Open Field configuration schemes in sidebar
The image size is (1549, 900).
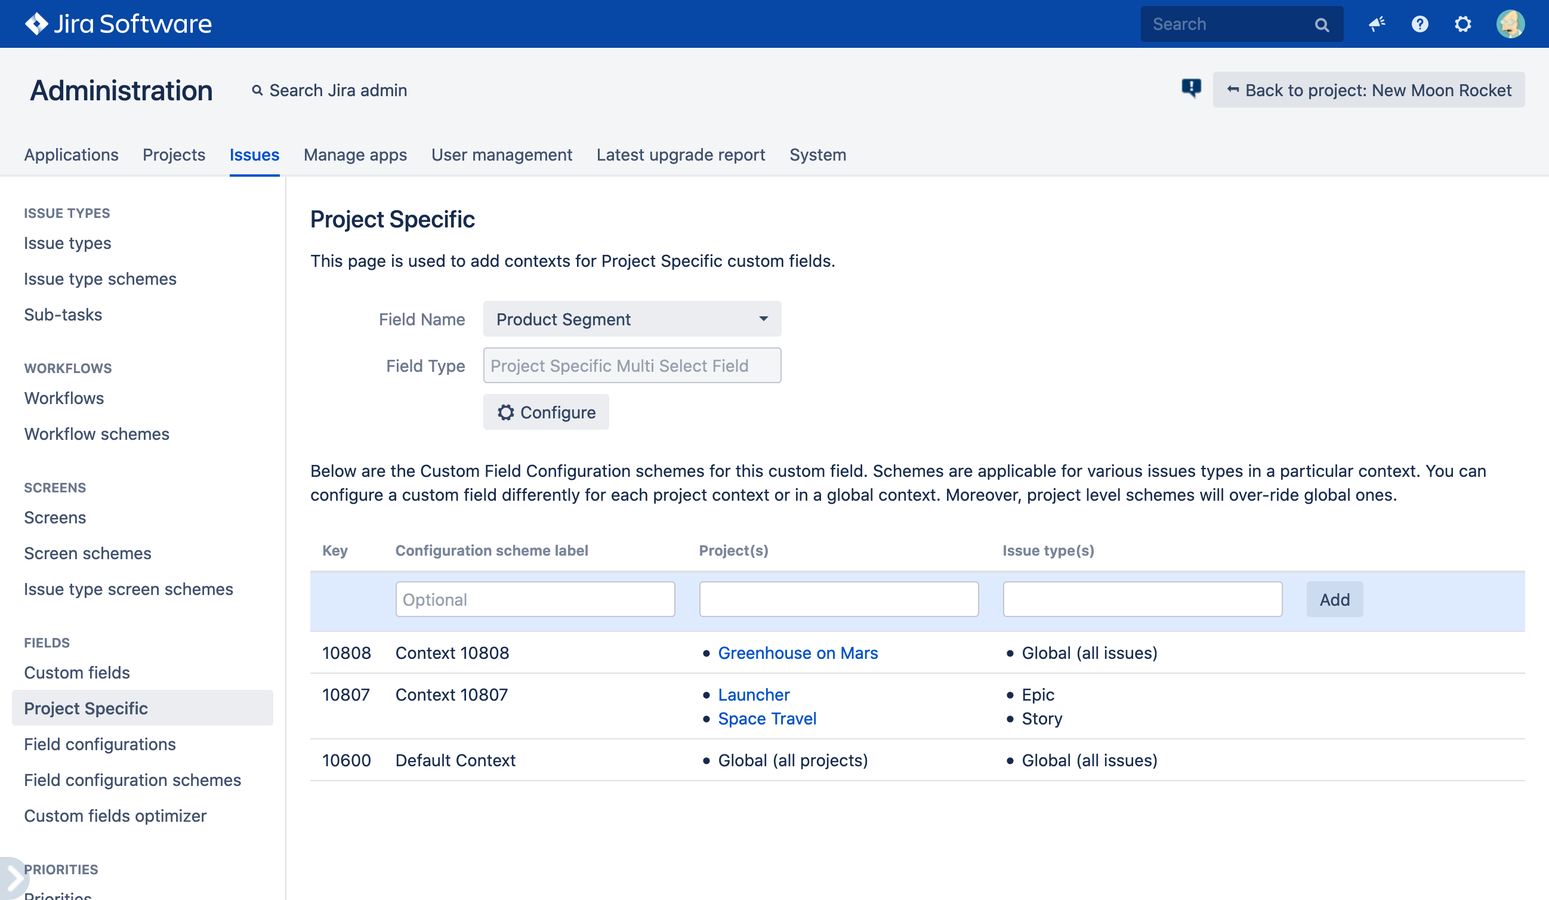click(133, 780)
